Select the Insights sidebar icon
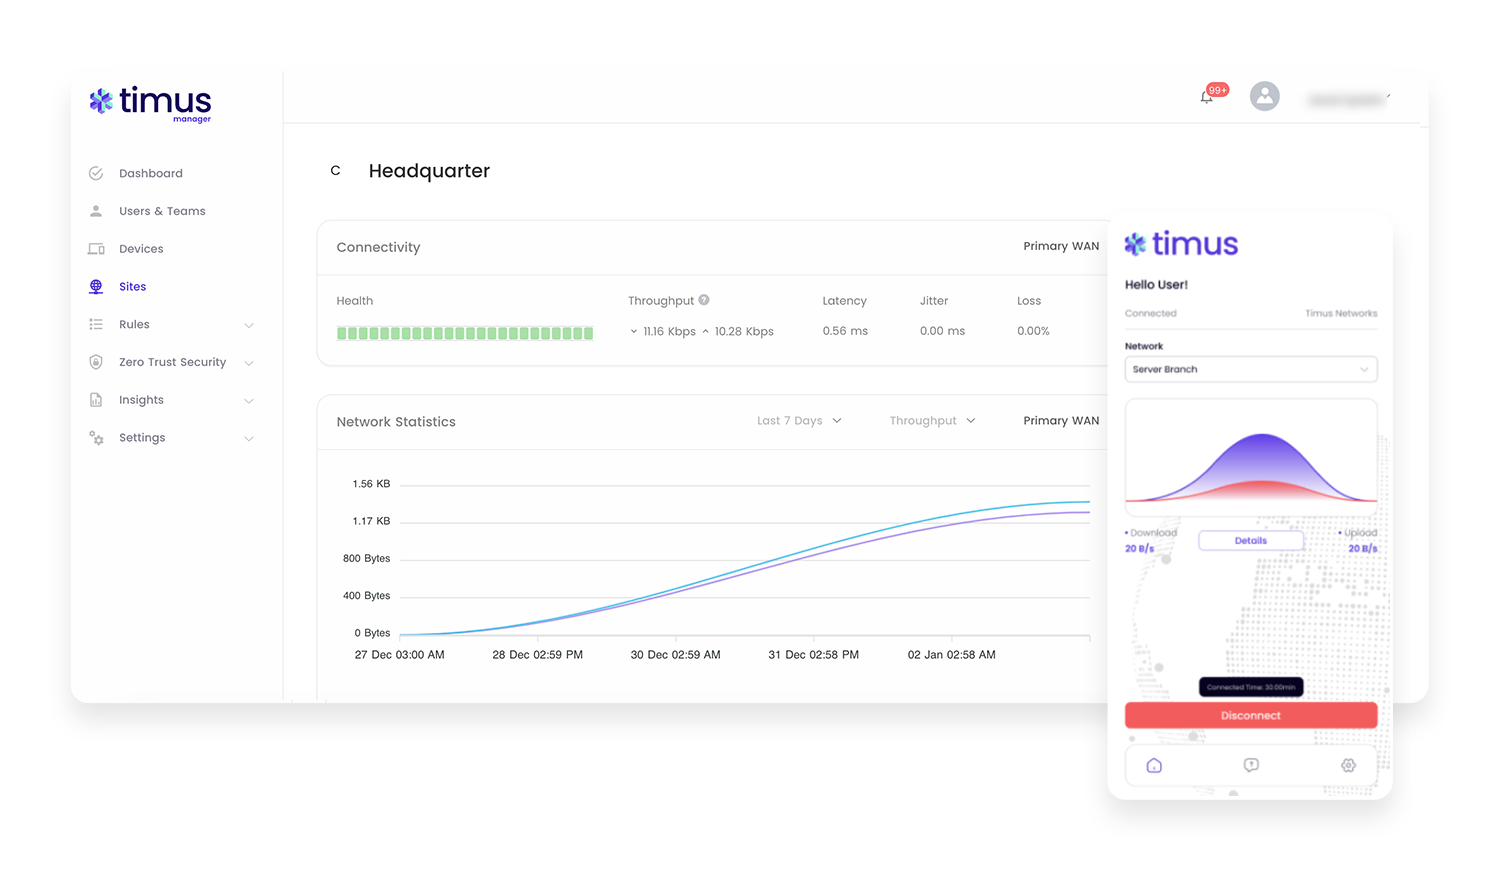Viewport: 1500px width, 879px height. pos(95,399)
